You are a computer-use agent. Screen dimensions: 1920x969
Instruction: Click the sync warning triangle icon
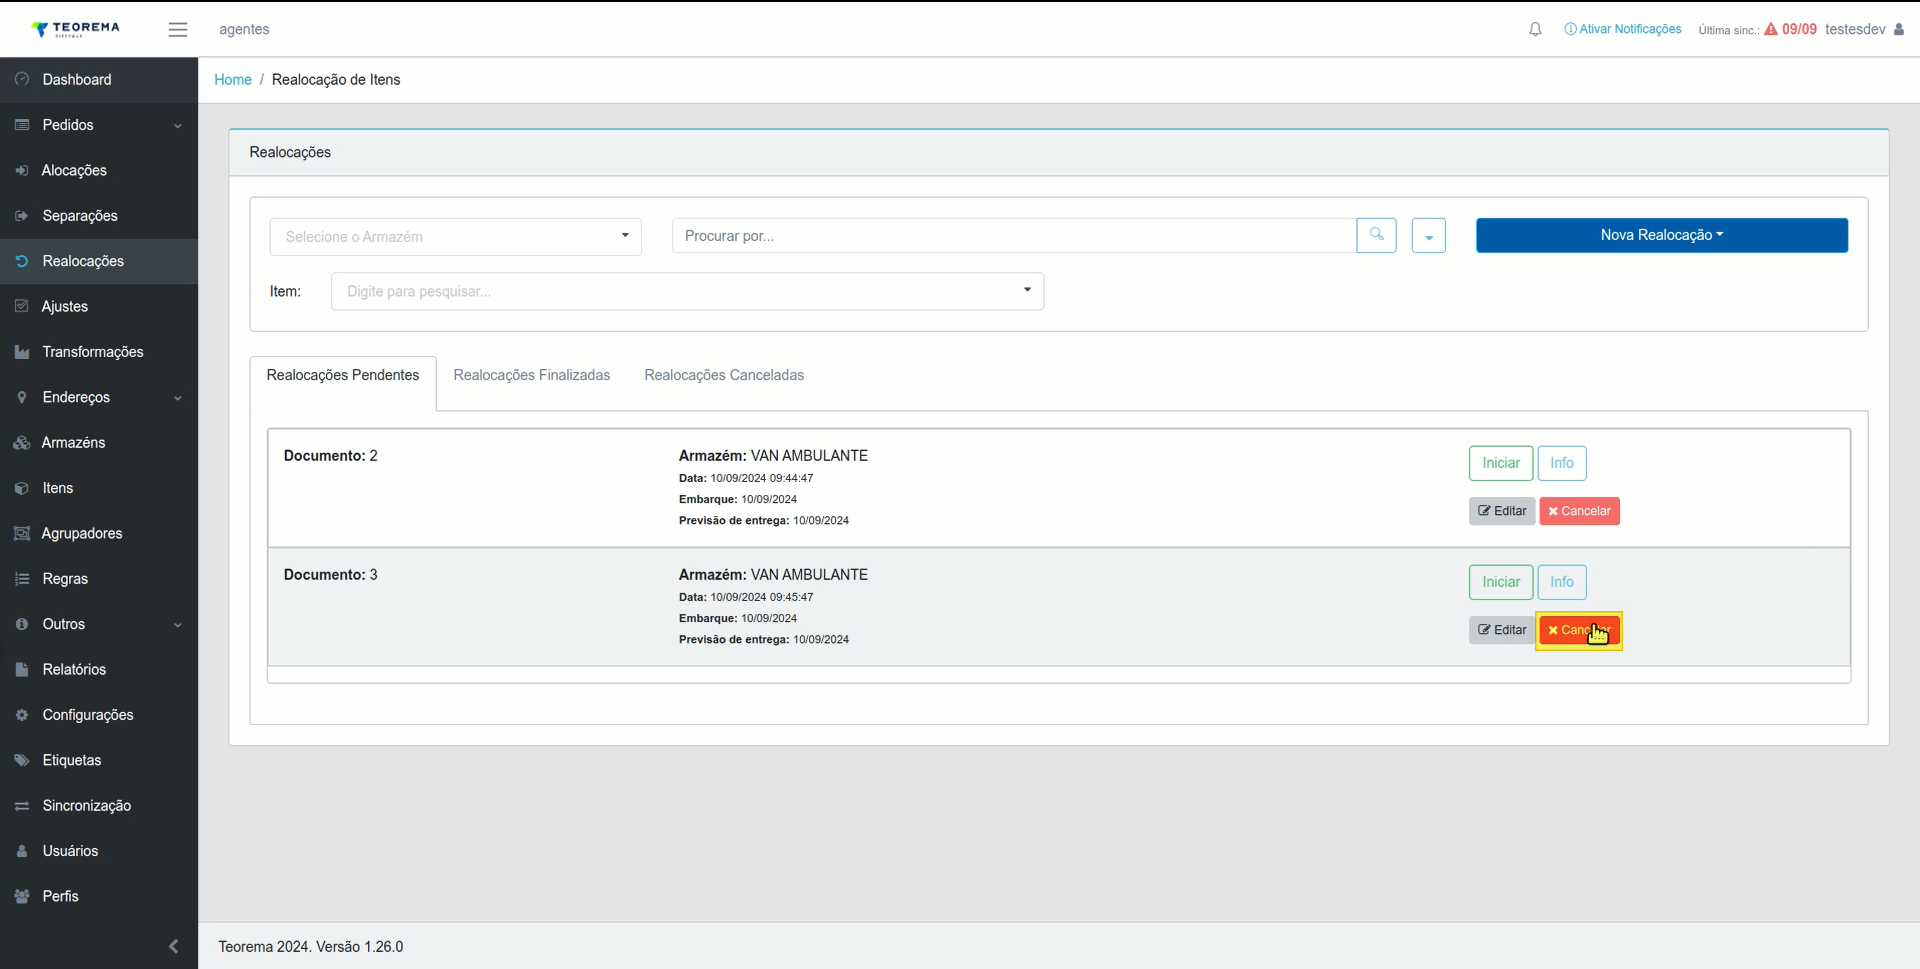[1771, 29]
